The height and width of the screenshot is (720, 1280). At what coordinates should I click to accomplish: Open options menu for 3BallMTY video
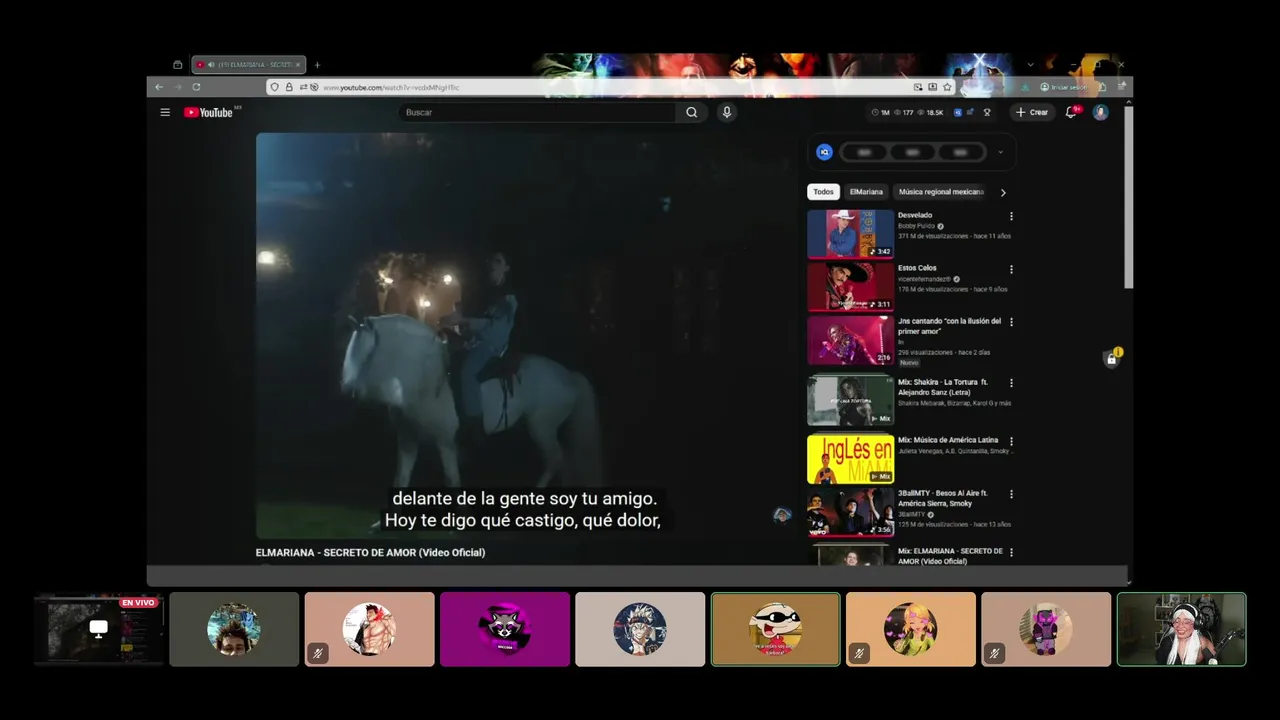[1011, 494]
